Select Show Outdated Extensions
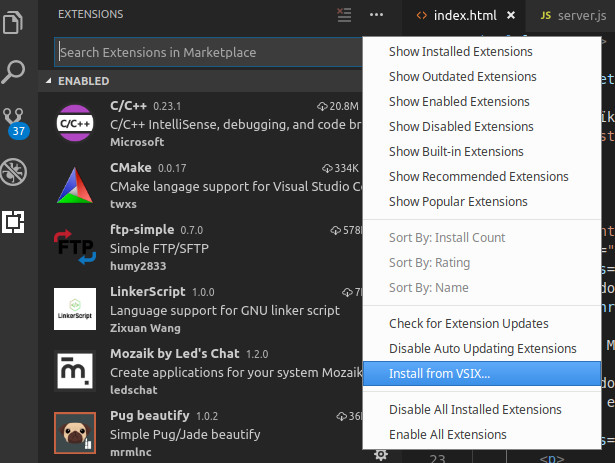This screenshot has height=463, width=615. (462, 76)
